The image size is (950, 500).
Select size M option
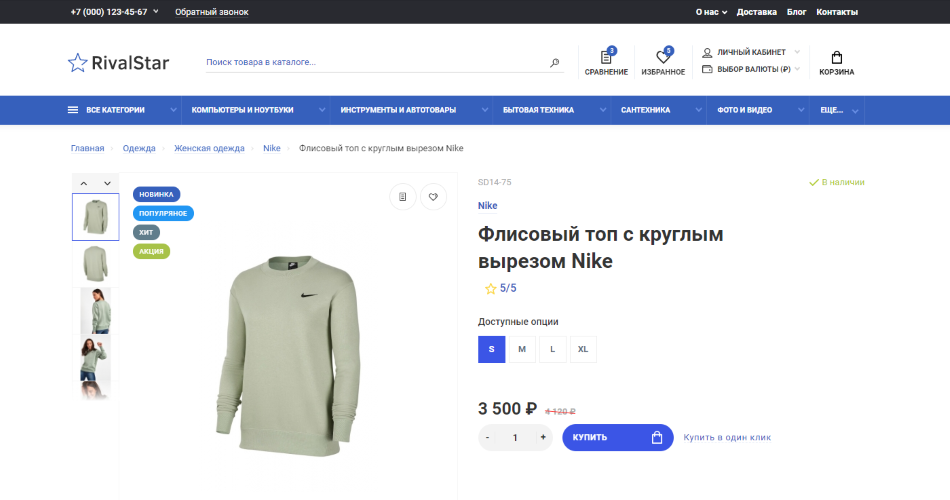tap(522, 349)
